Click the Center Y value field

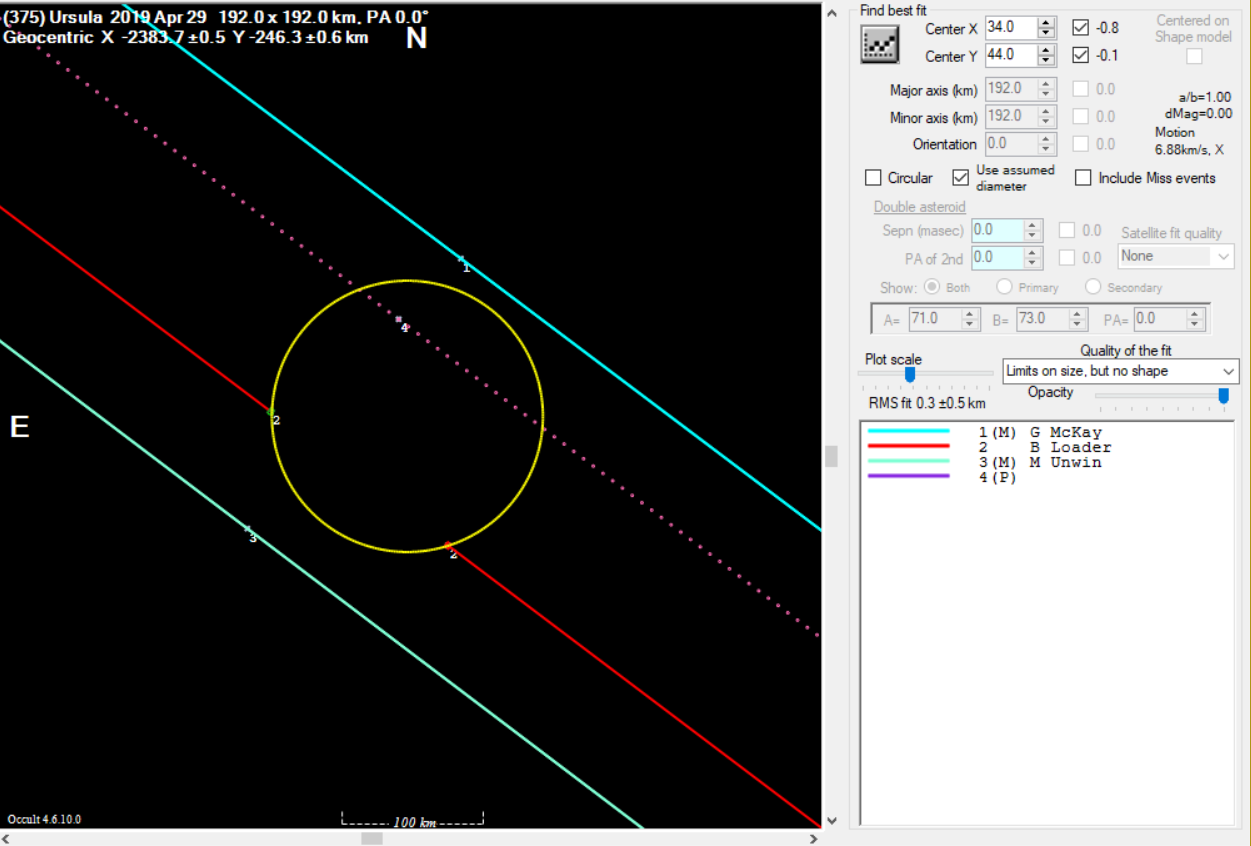click(x=1011, y=55)
